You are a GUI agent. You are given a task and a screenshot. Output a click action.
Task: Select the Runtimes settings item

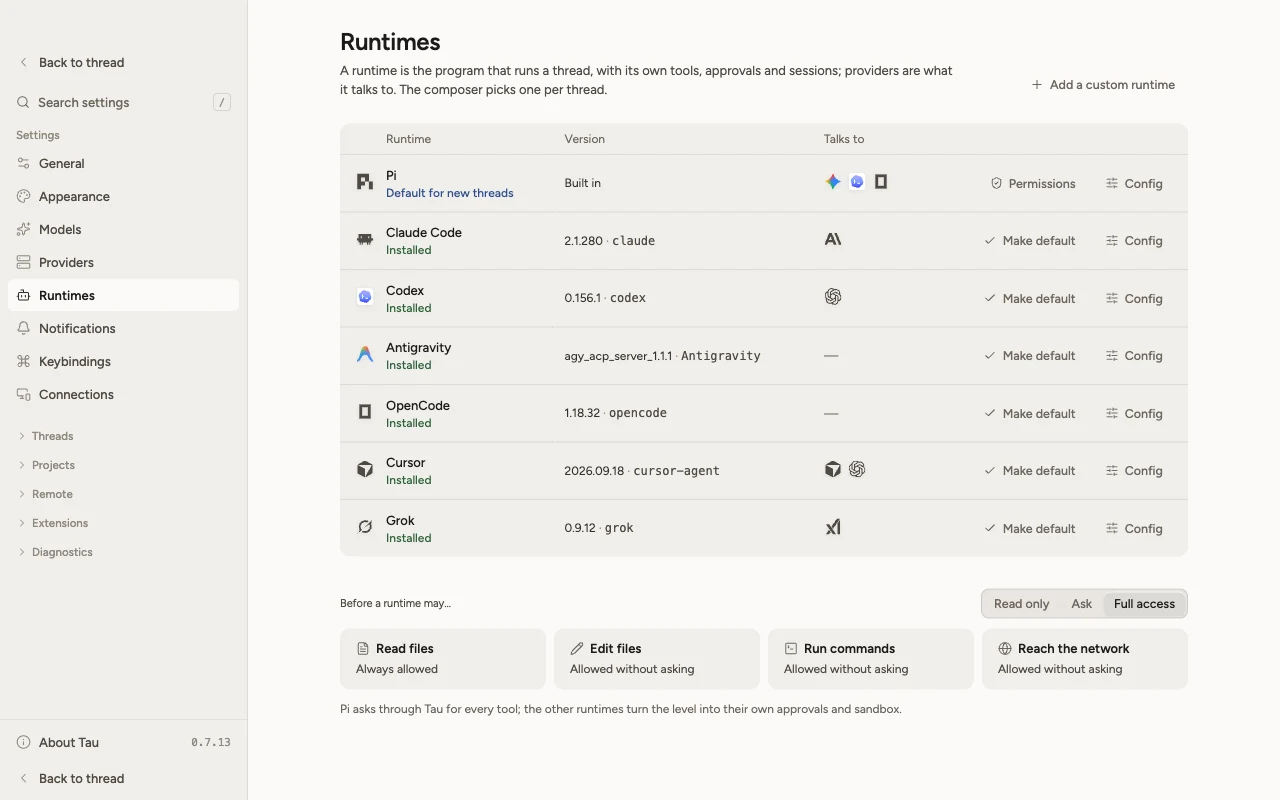click(123, 295)
